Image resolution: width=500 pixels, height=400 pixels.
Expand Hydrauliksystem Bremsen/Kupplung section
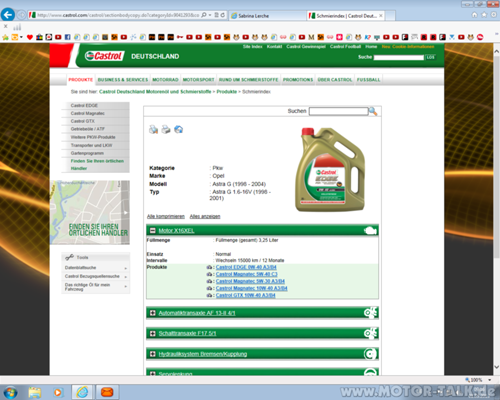click(153, 354)
